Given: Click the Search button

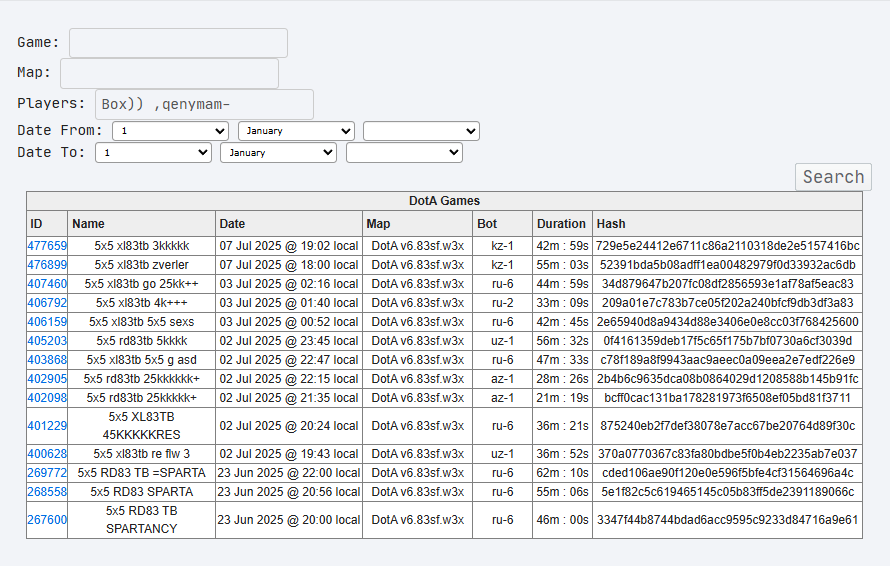Looking at the screenshot, I should 833,177.
